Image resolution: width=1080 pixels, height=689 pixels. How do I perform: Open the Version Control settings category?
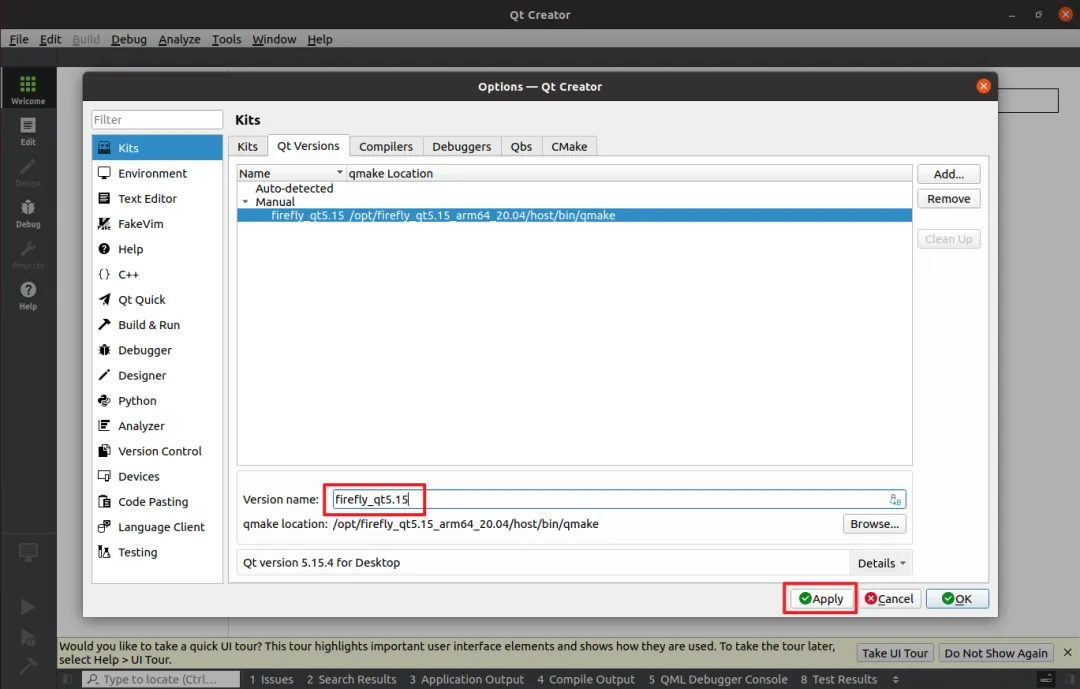click(157, 451)
